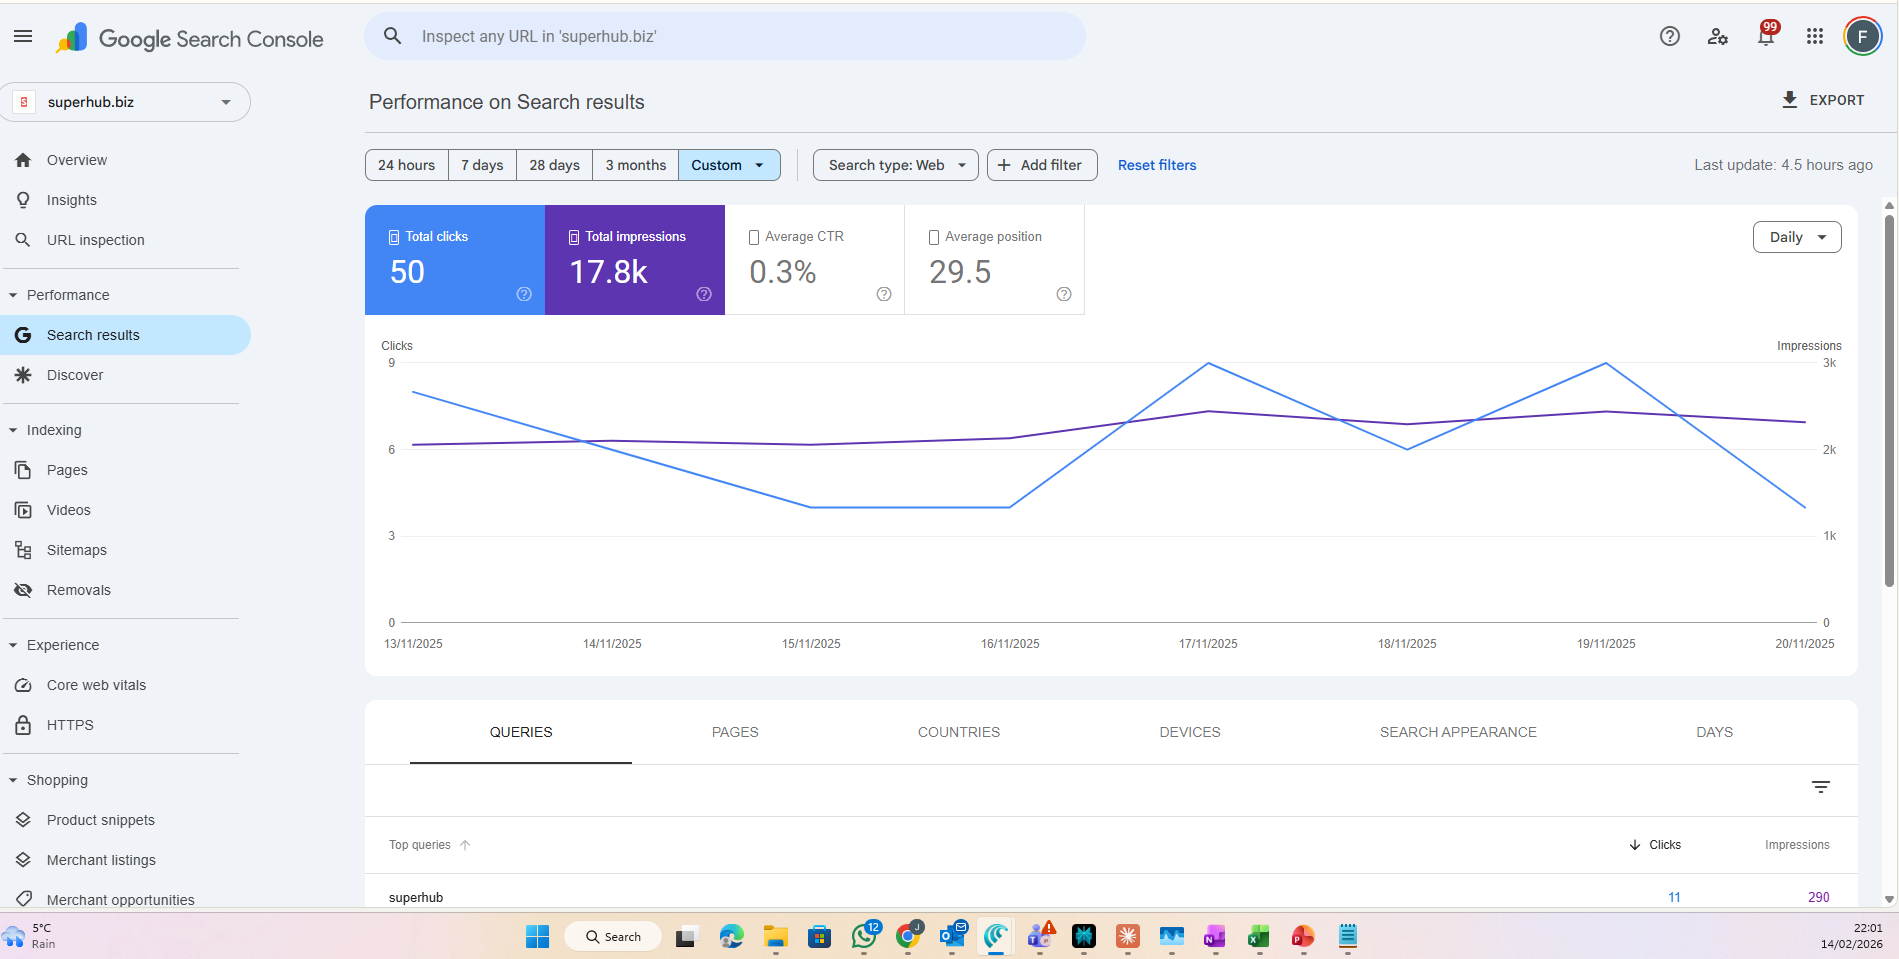Click the Reset filters link

click(x=1156, y=165)
